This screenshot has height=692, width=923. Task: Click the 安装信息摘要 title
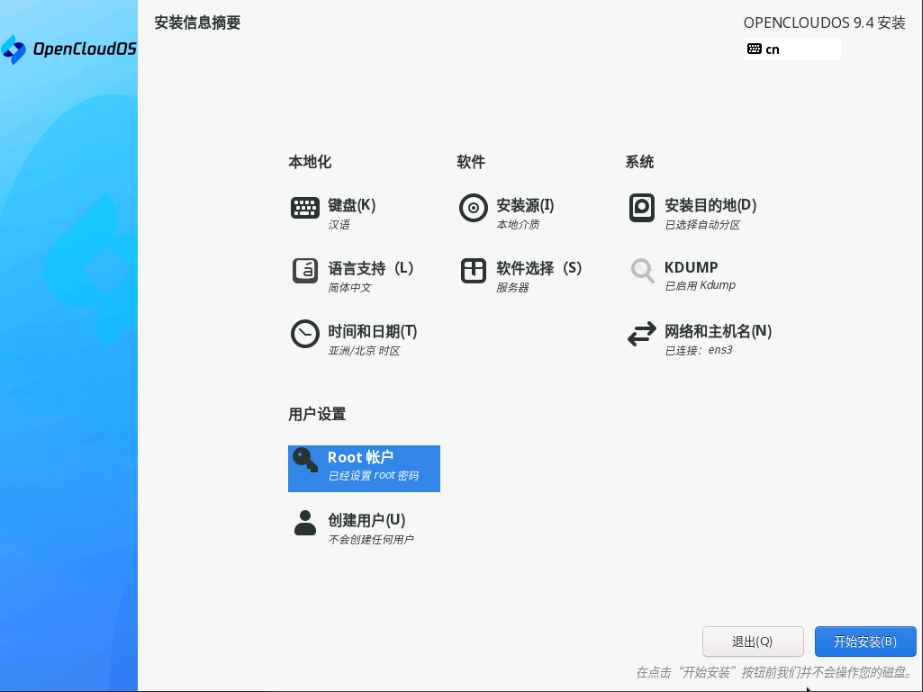point(197,22)
